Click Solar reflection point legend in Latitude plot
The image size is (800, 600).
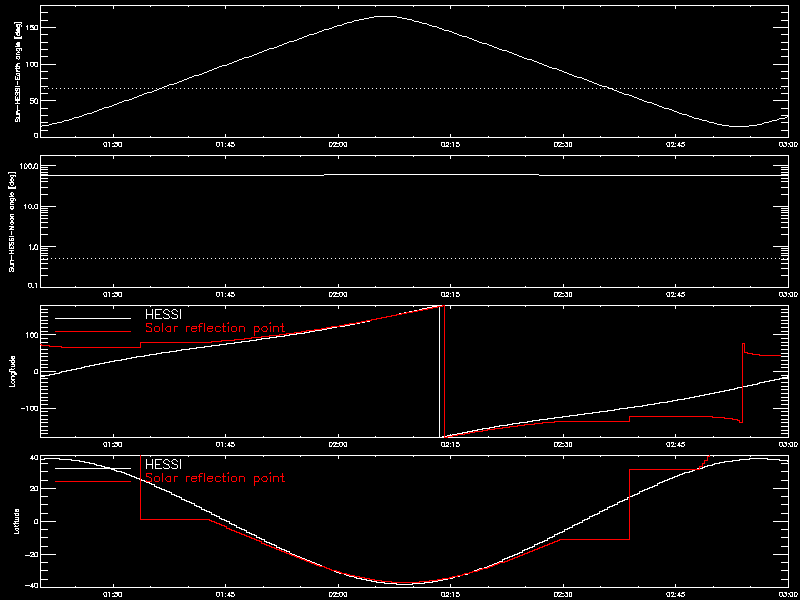click(215, 479)
